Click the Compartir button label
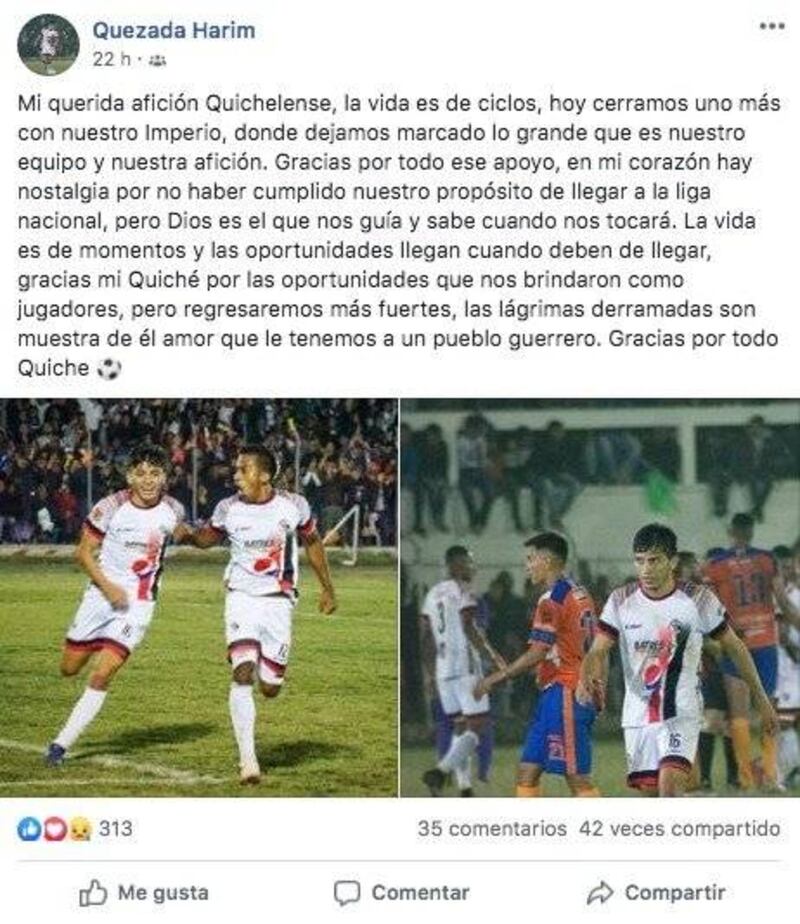Viewport: 800px width, 924px height. pos(675,893)
